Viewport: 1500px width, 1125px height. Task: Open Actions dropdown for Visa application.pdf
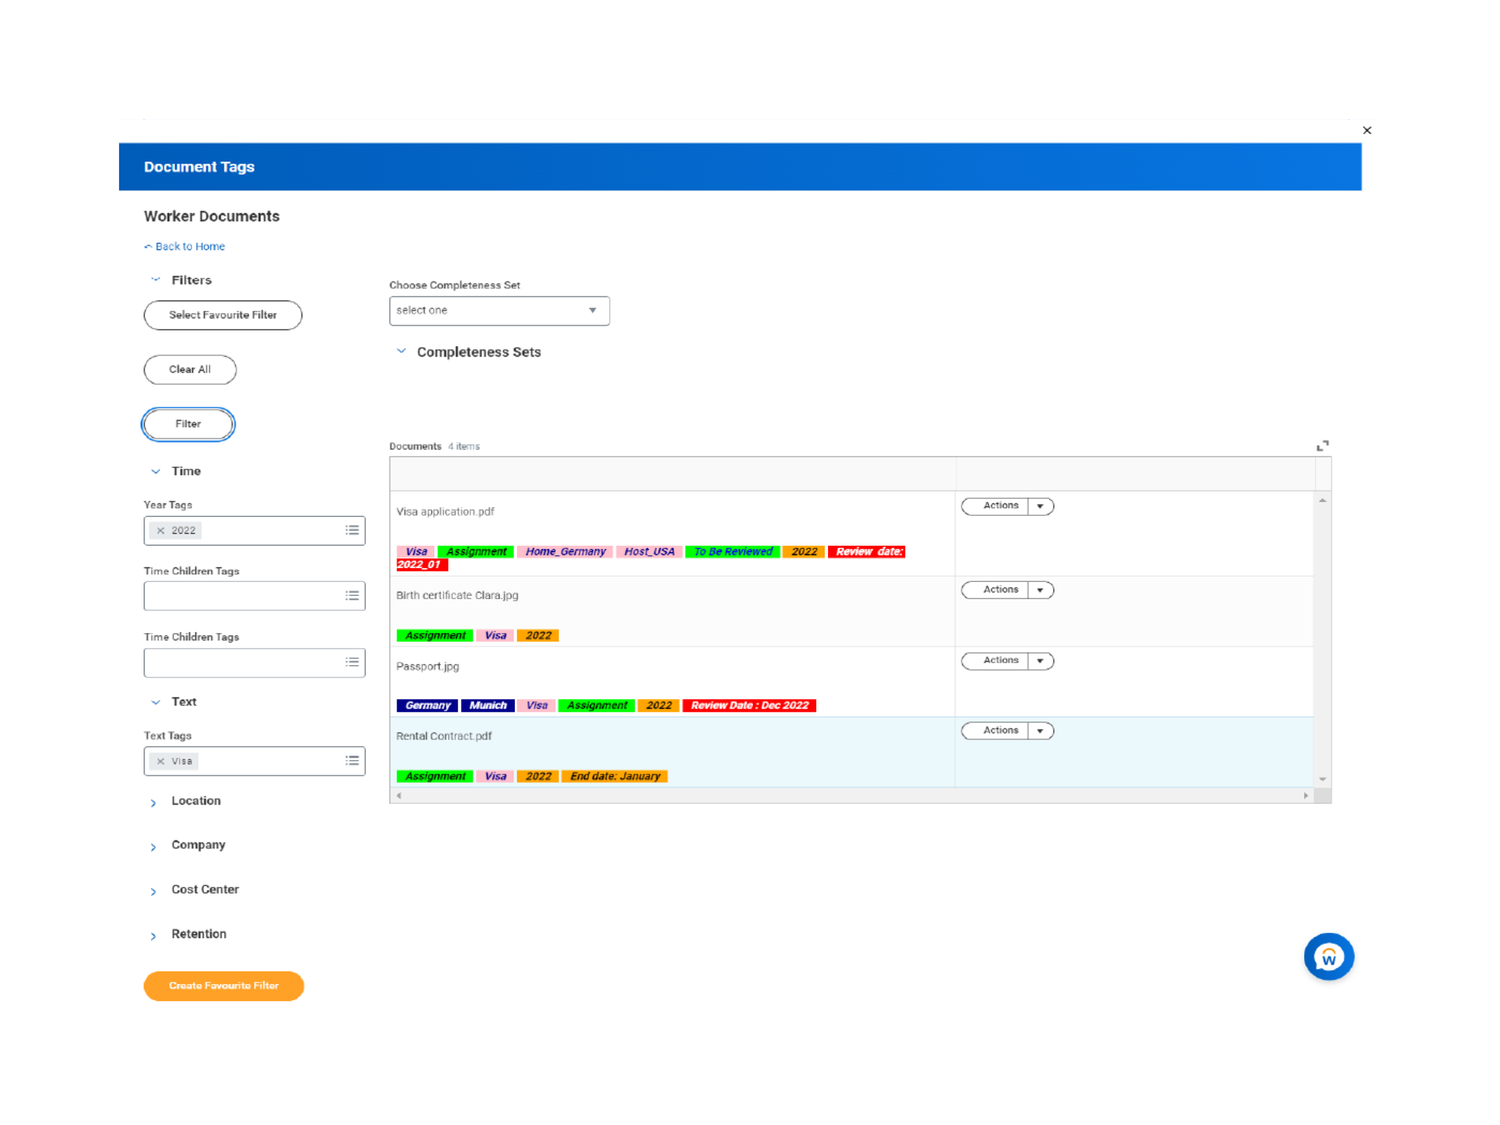(1041, 505)
